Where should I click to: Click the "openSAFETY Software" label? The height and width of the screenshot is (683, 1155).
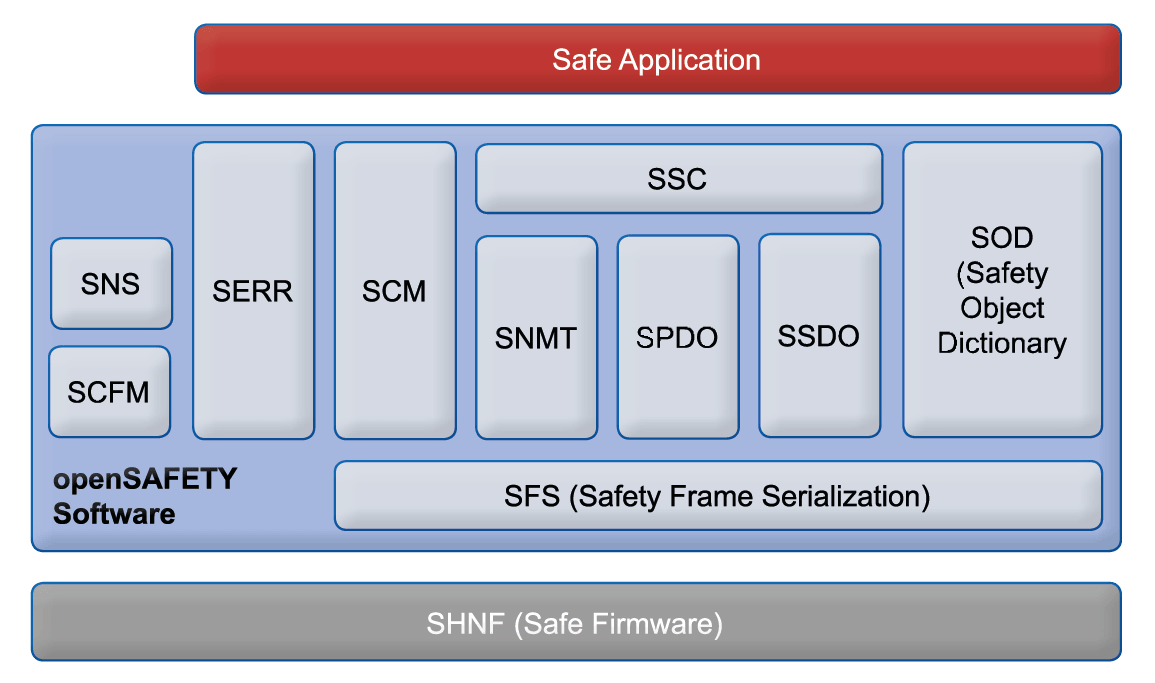point(145,496)
